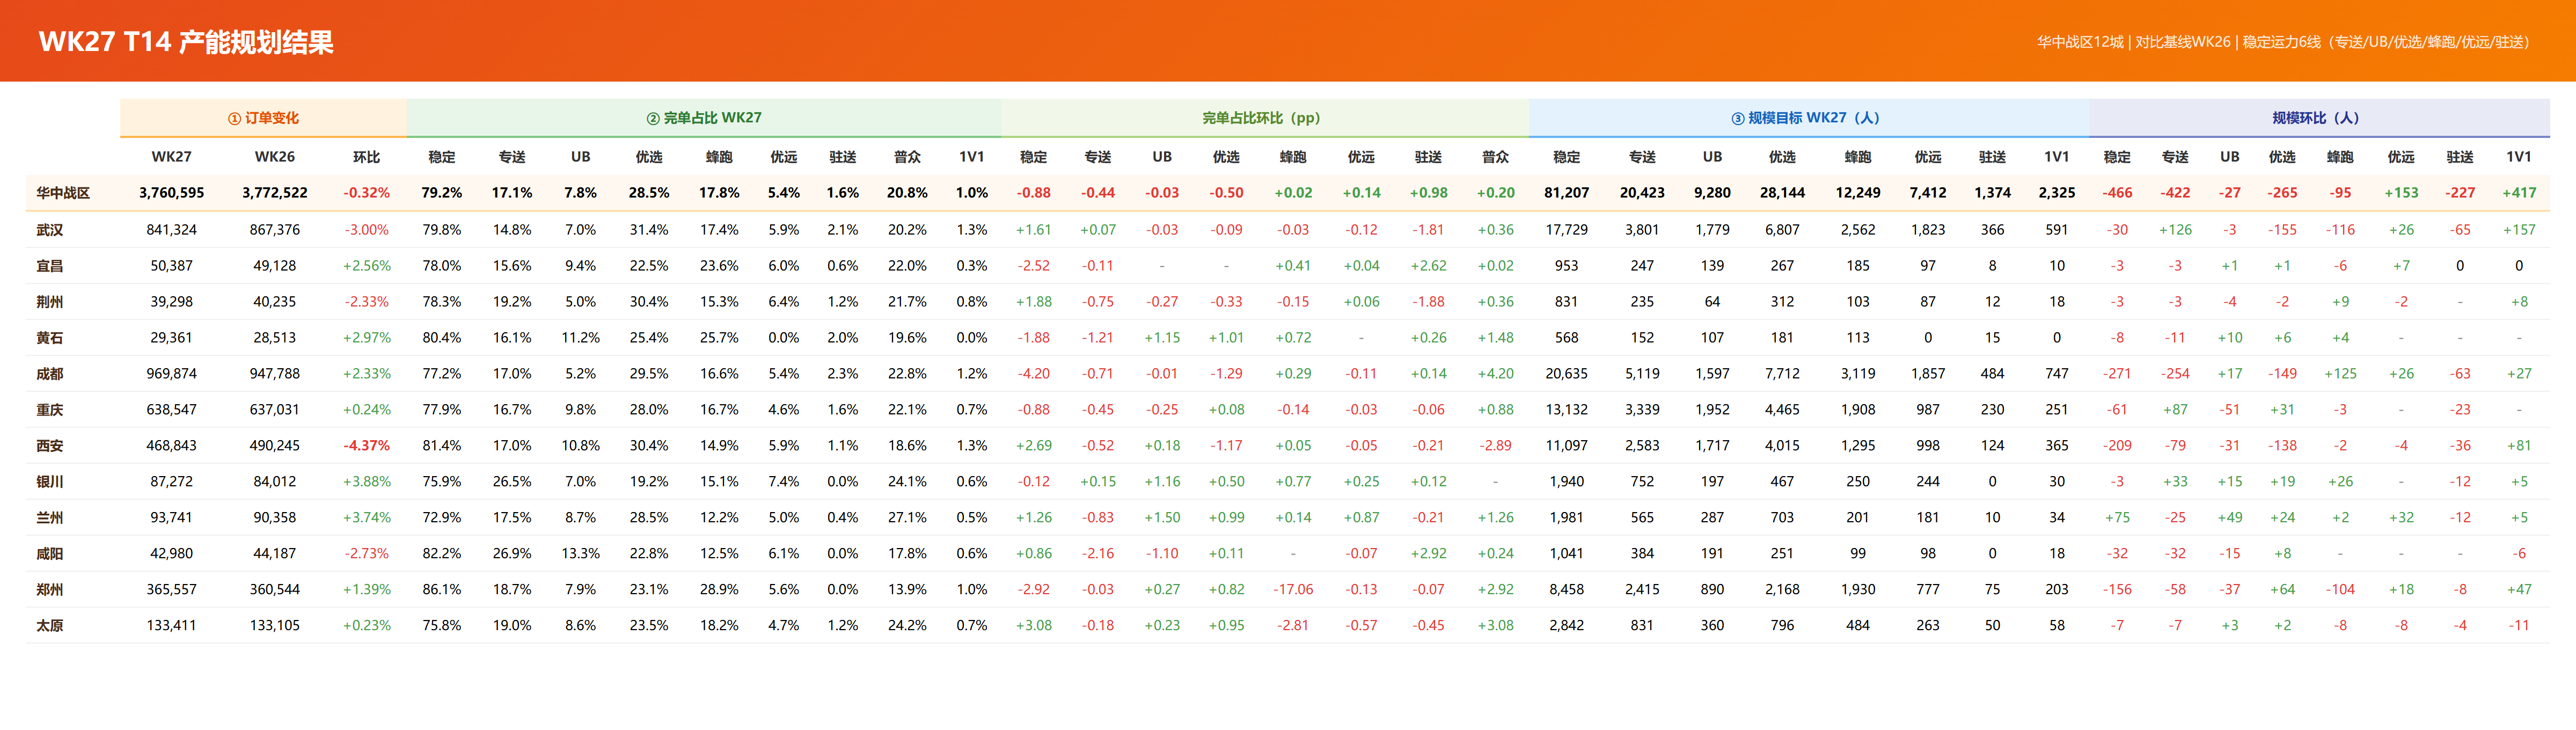This screenshot has height=730, width=2576.
Task: Click the 华中战区 1V1 headcount change +417
Action: (x=2519, y=193)
